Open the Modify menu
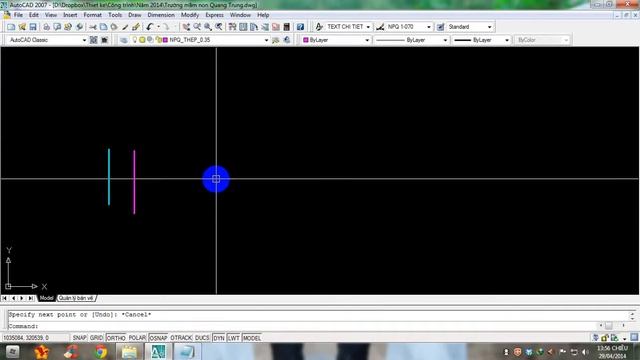This screenshot has height=360, width=640. (x=190, y=15)
